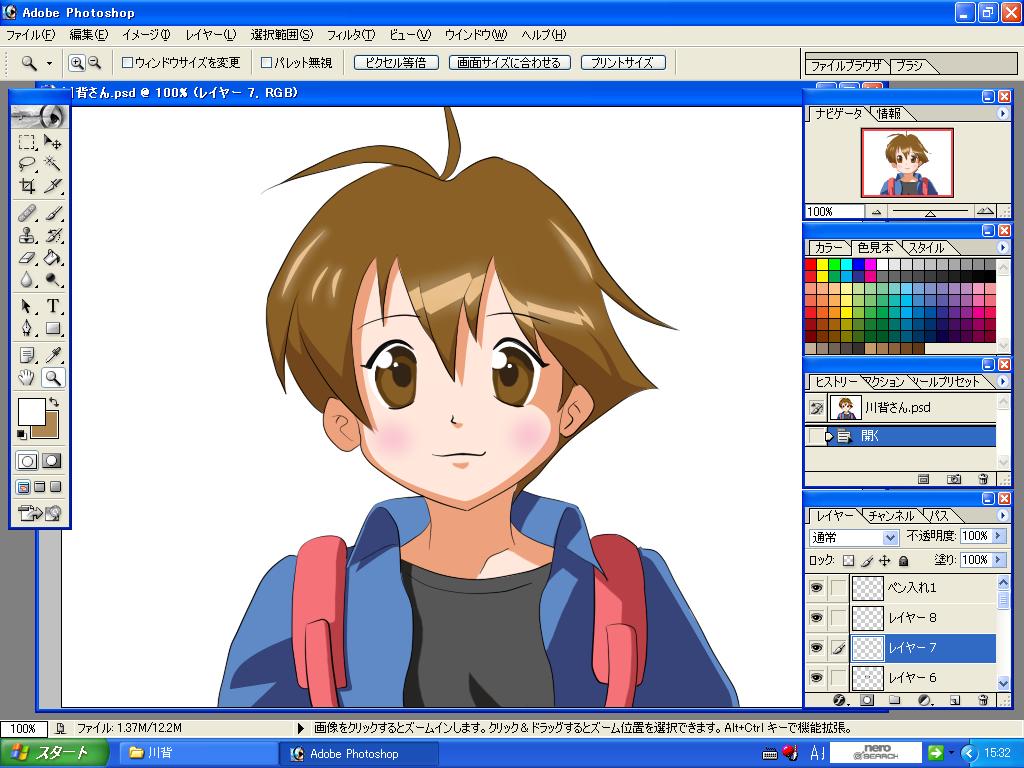Open the 選択範囲 menu
Viewport: 1024px width, 768px height.
tap(281, 35)
